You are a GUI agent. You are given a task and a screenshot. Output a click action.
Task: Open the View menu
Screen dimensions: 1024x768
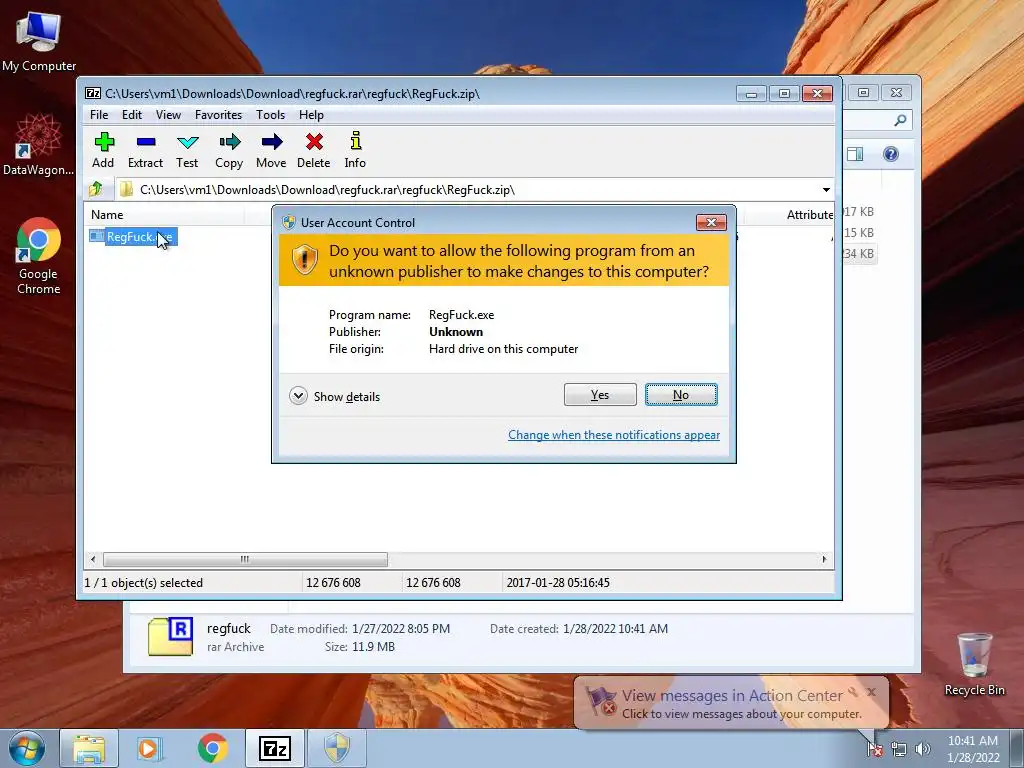(x=168, y=115)
